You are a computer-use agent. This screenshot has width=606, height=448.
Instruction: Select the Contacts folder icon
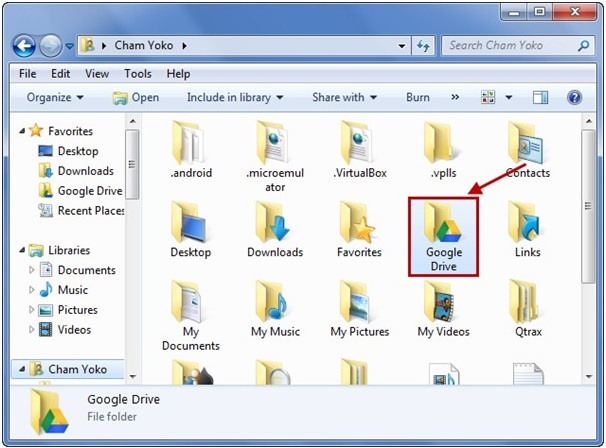click(x=526, y=142)
